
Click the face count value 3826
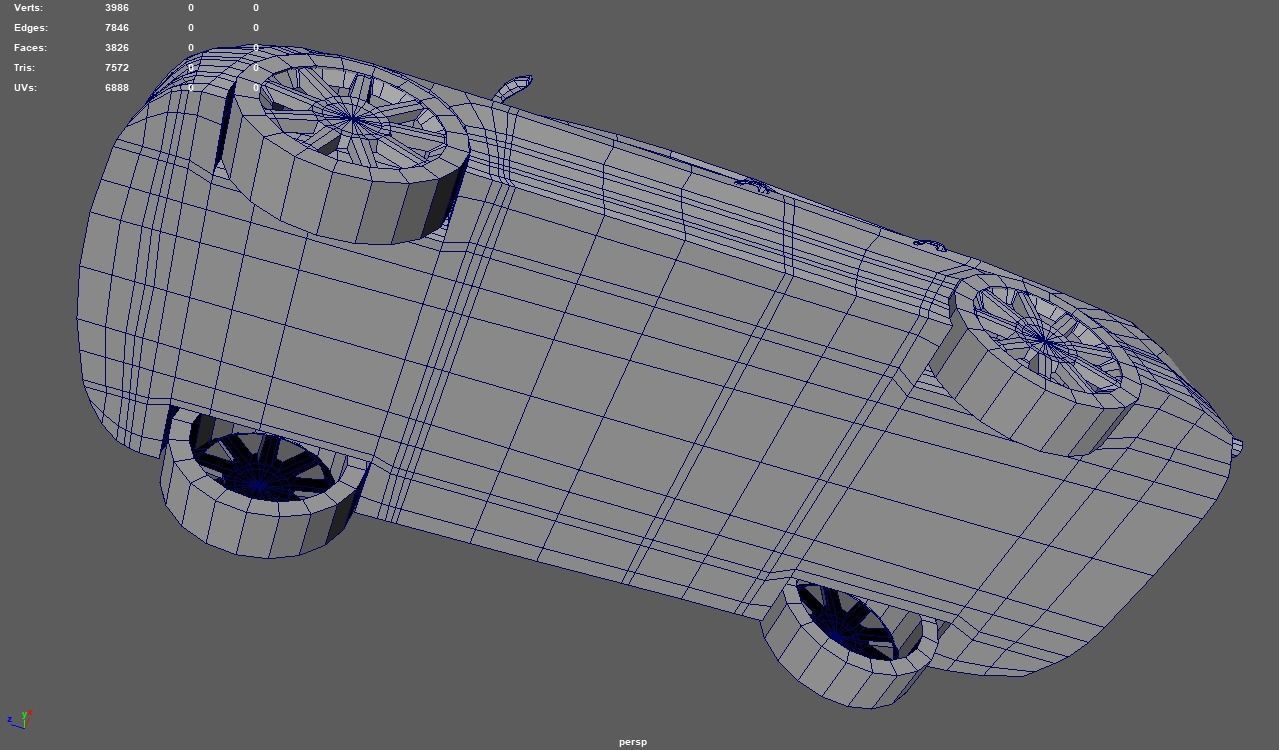(117, 48)
